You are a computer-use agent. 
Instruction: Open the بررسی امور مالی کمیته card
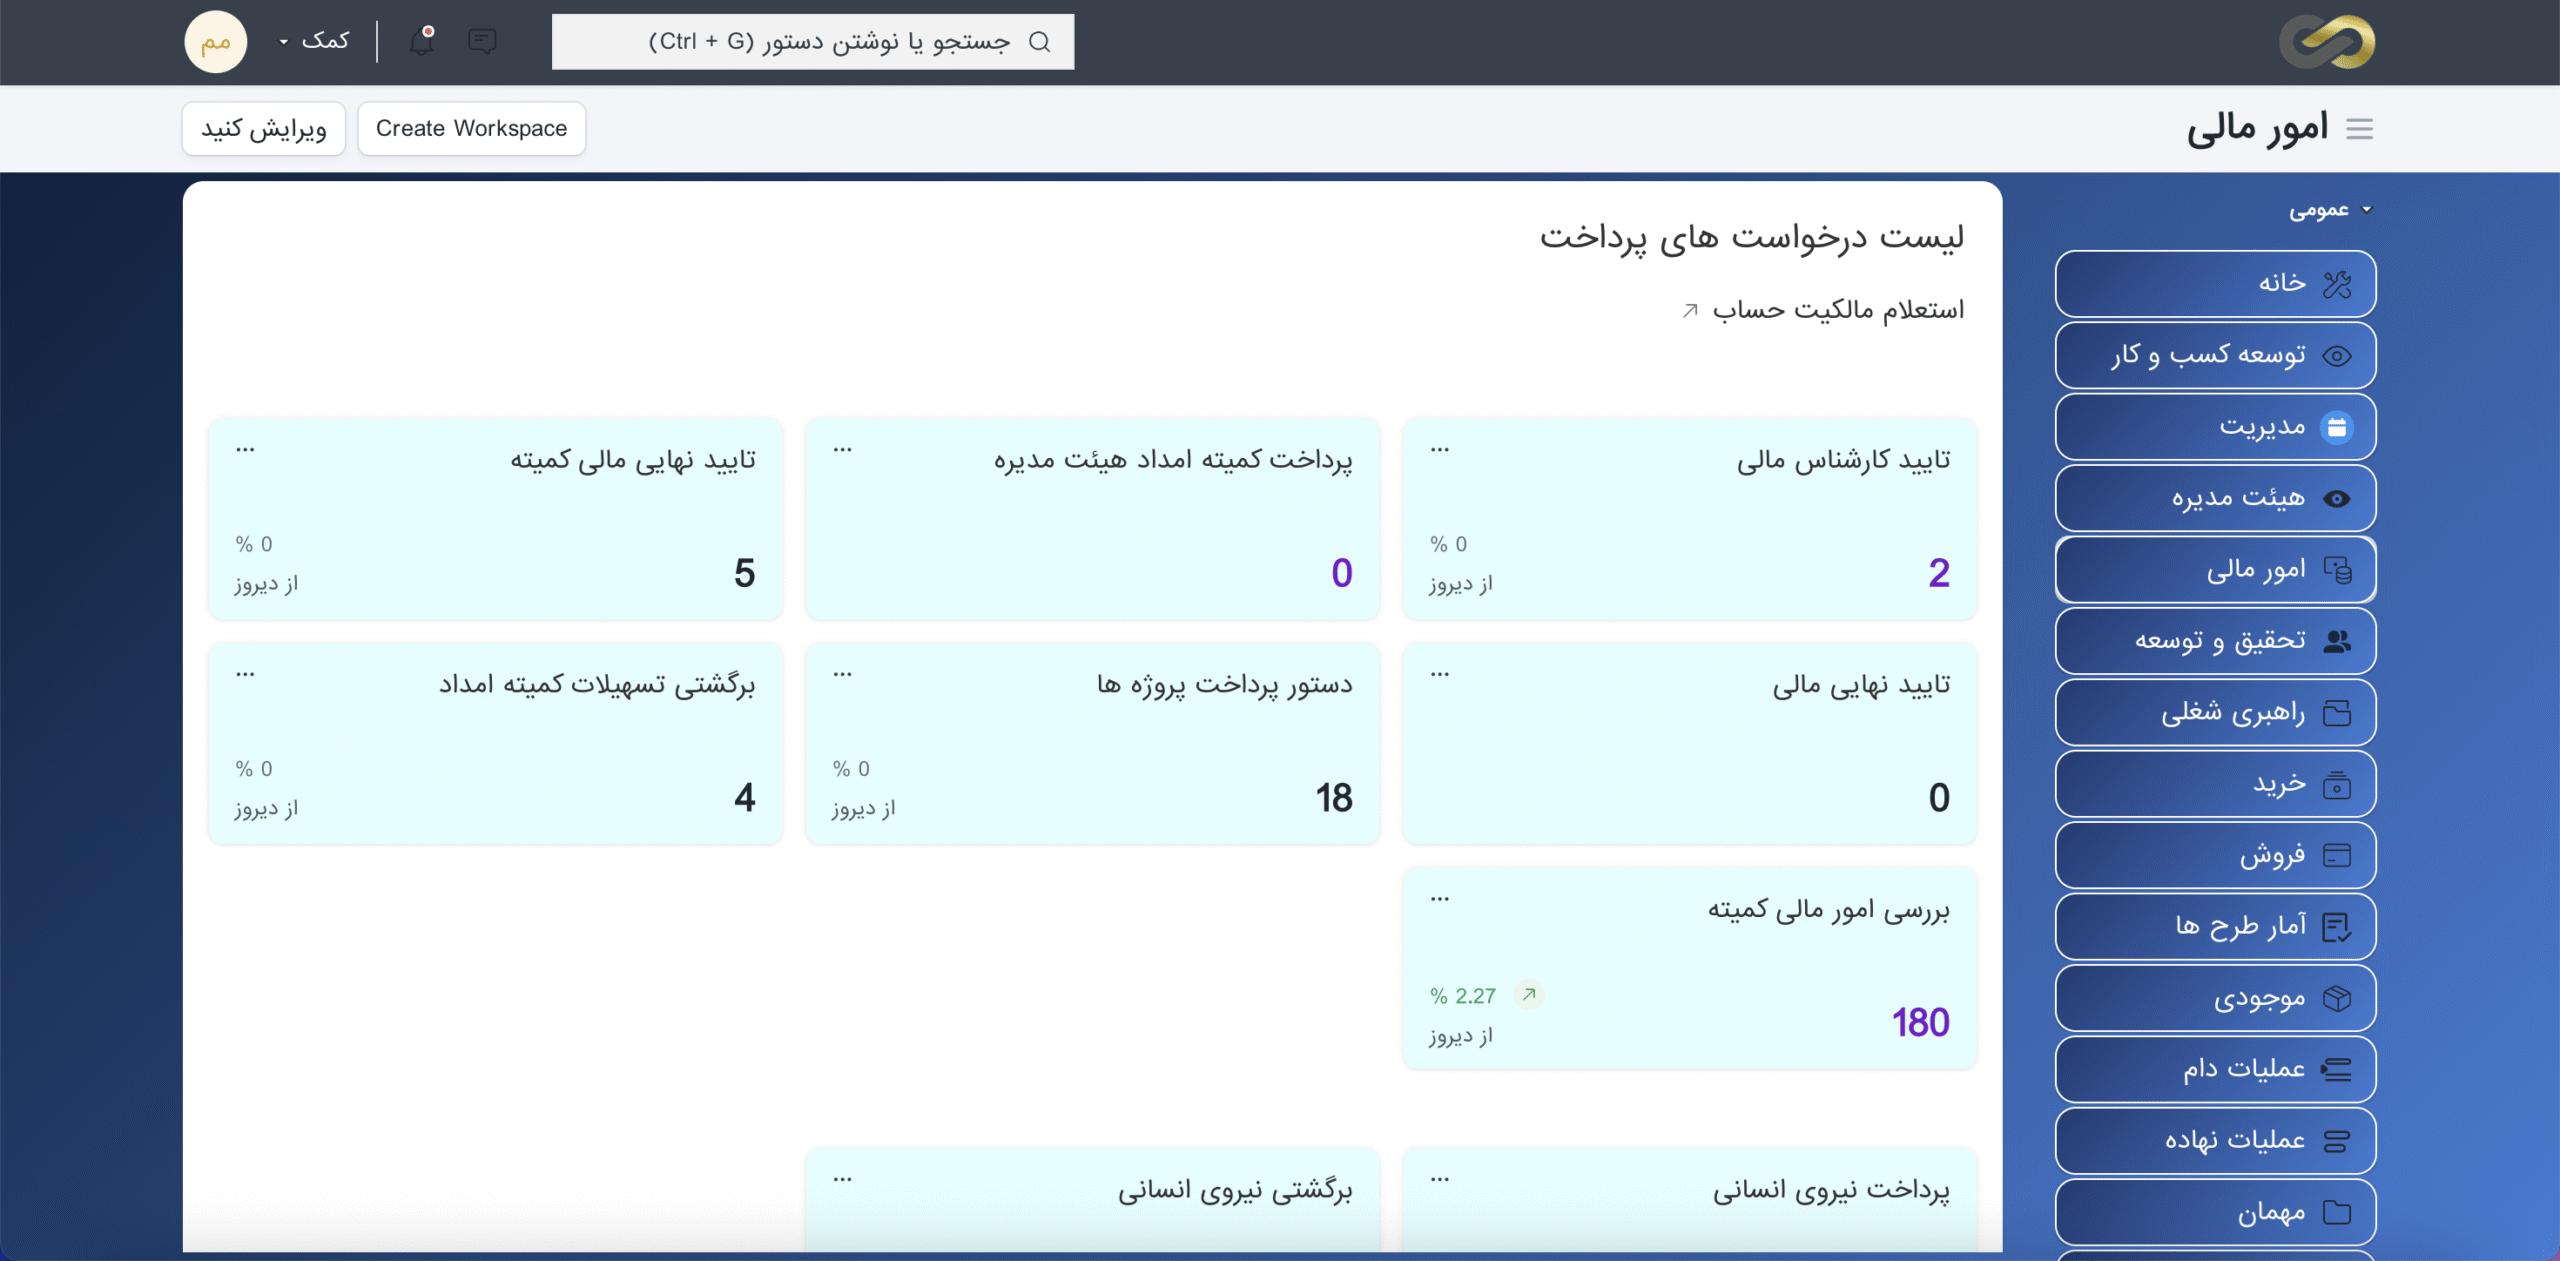(x=1689, y=969)
